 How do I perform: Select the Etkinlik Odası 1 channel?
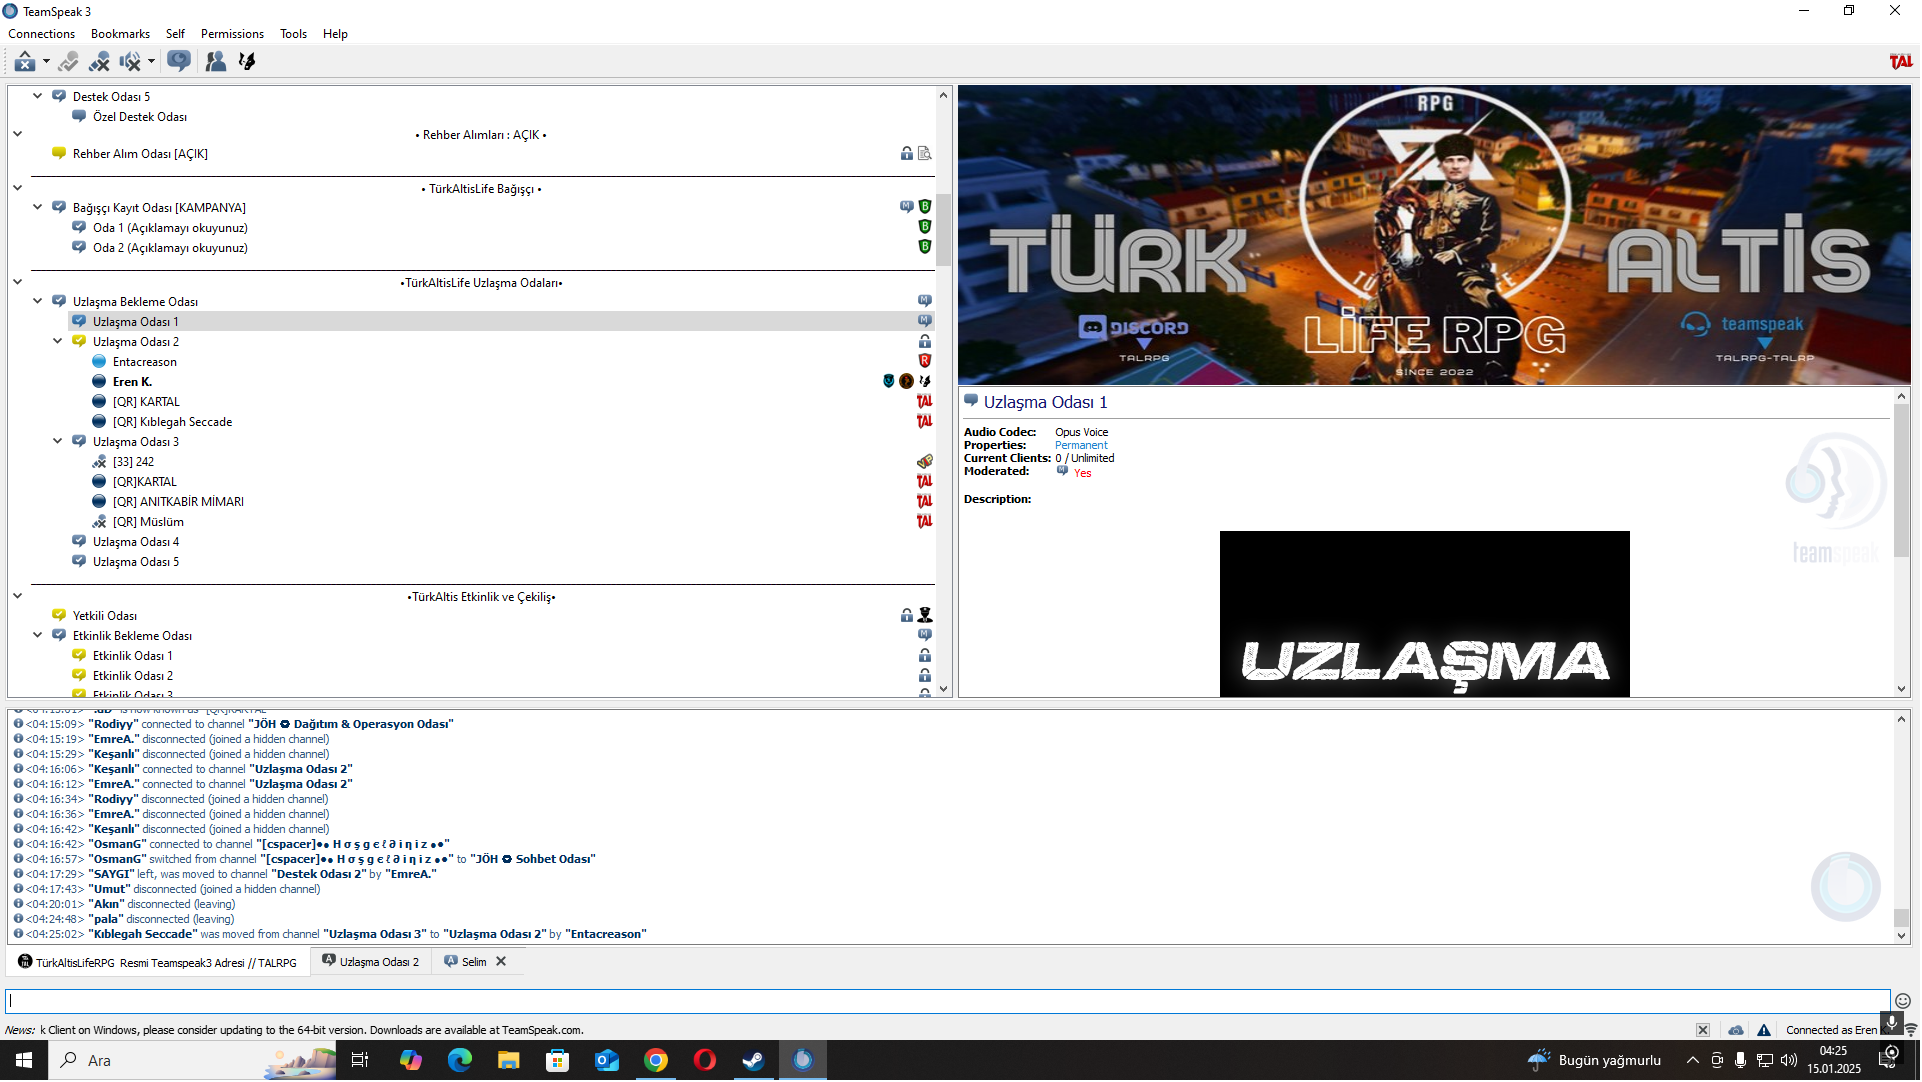click(133, 656)
